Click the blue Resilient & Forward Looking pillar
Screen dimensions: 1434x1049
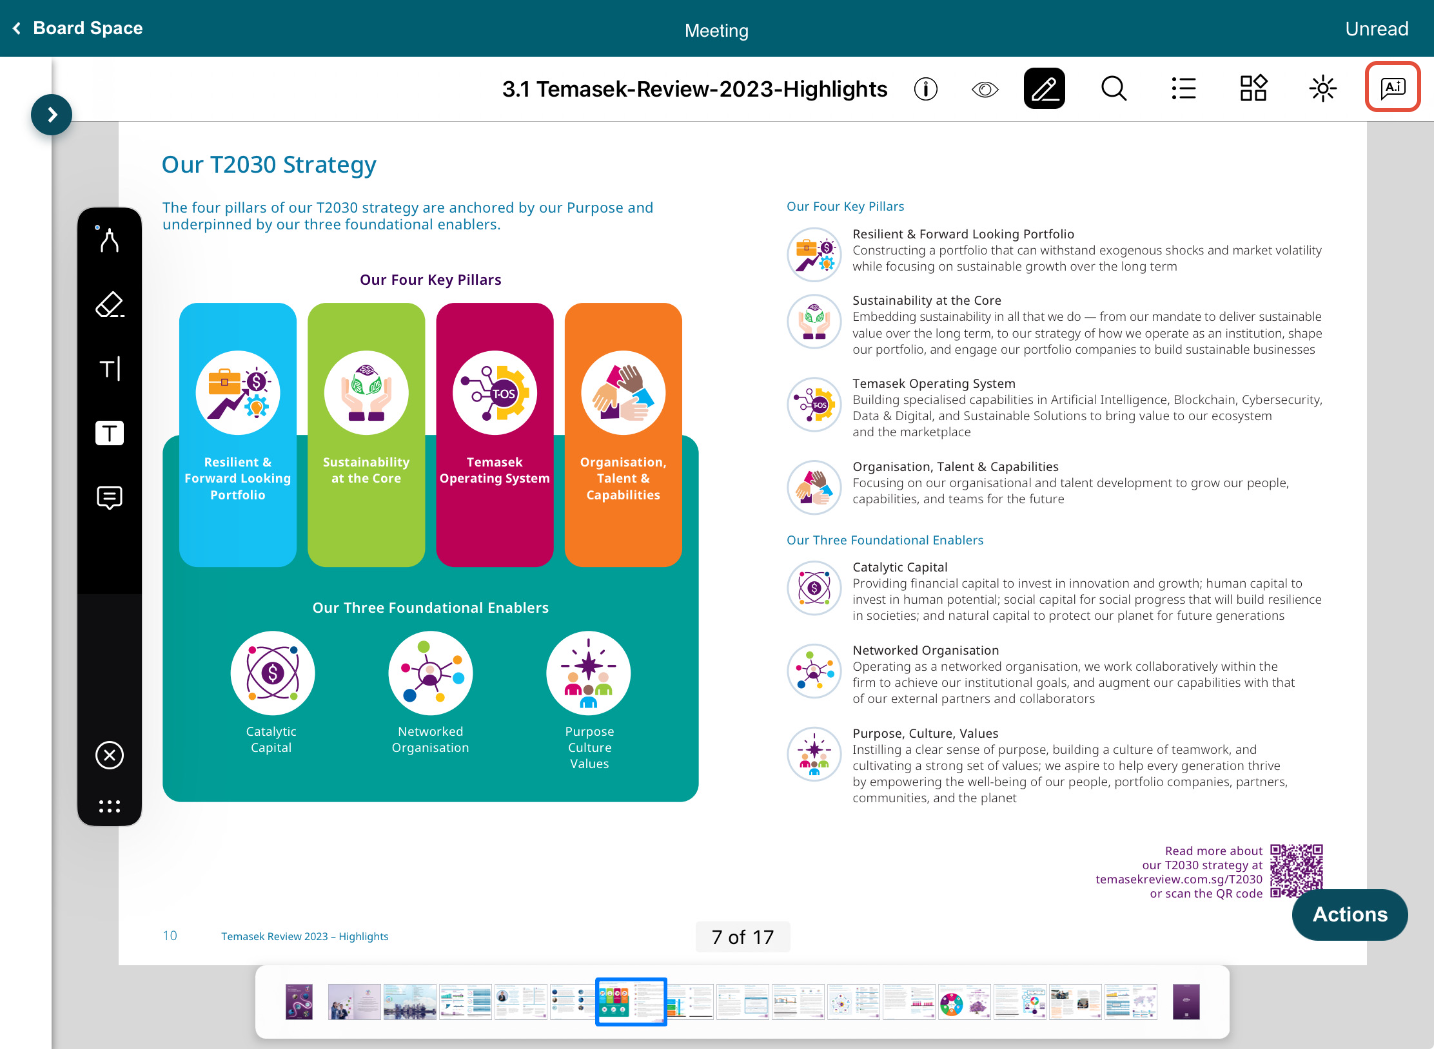coord(238,435)
